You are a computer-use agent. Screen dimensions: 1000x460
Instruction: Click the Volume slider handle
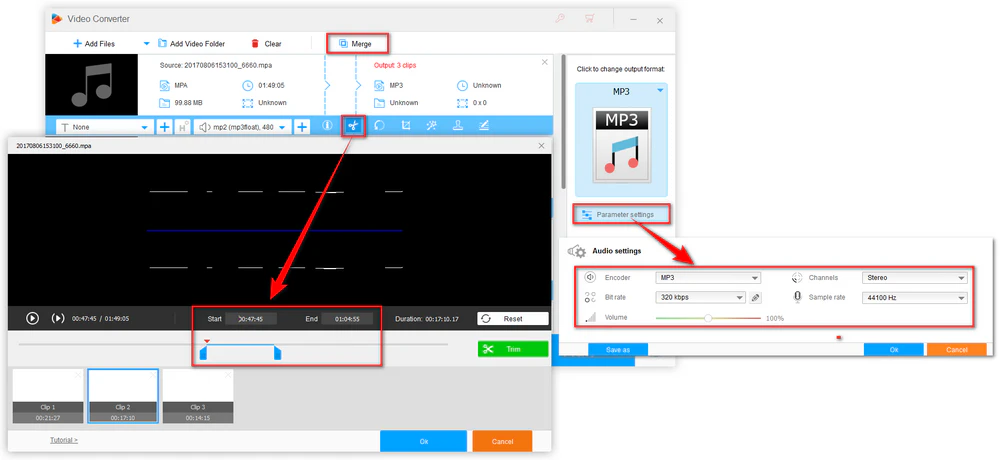tap(708, 317)
